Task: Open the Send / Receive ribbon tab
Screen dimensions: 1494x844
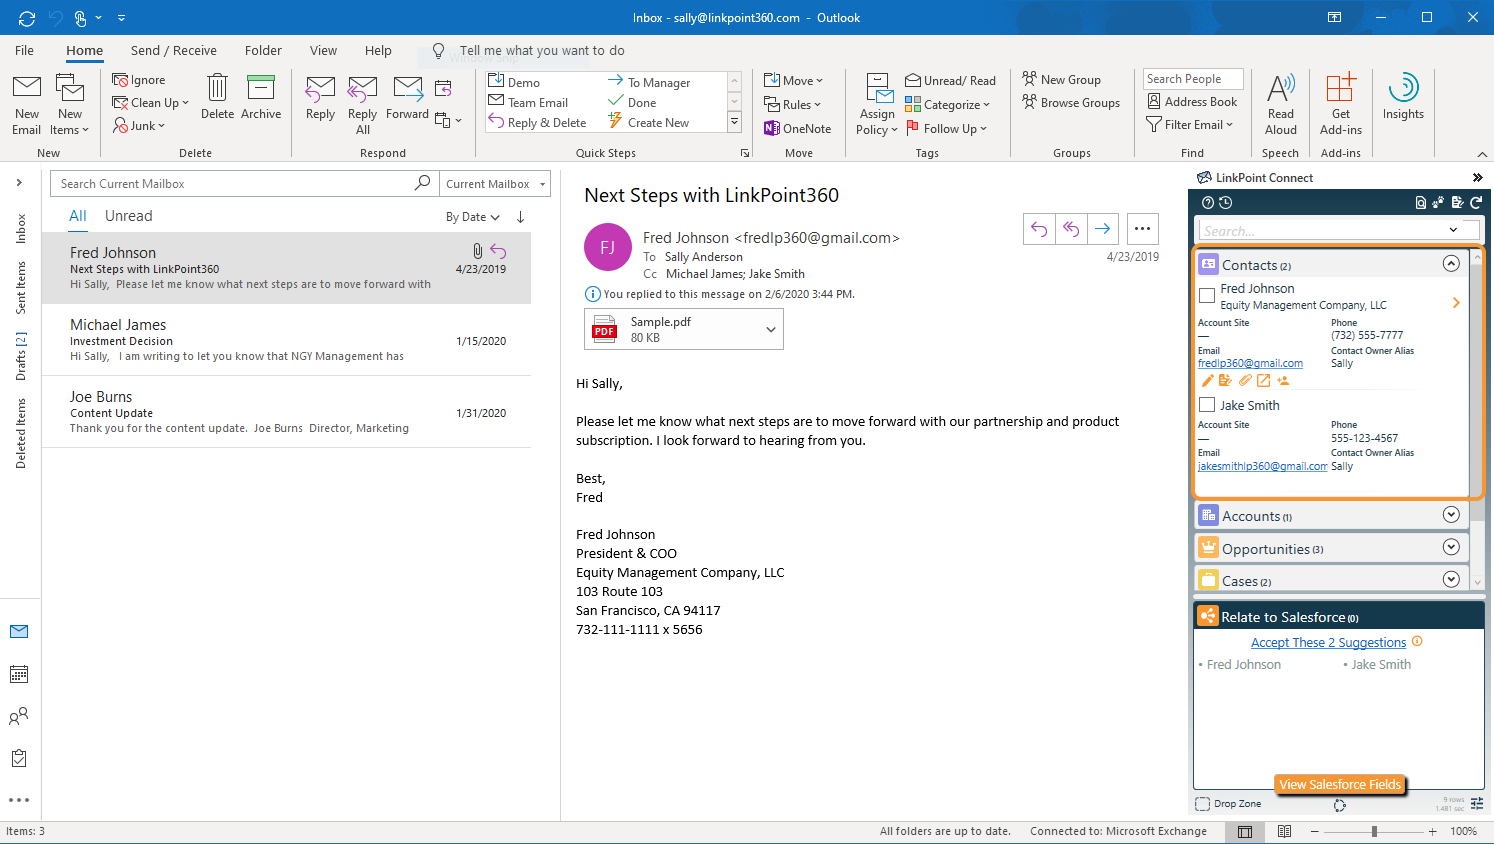Action: coord(173,51)
